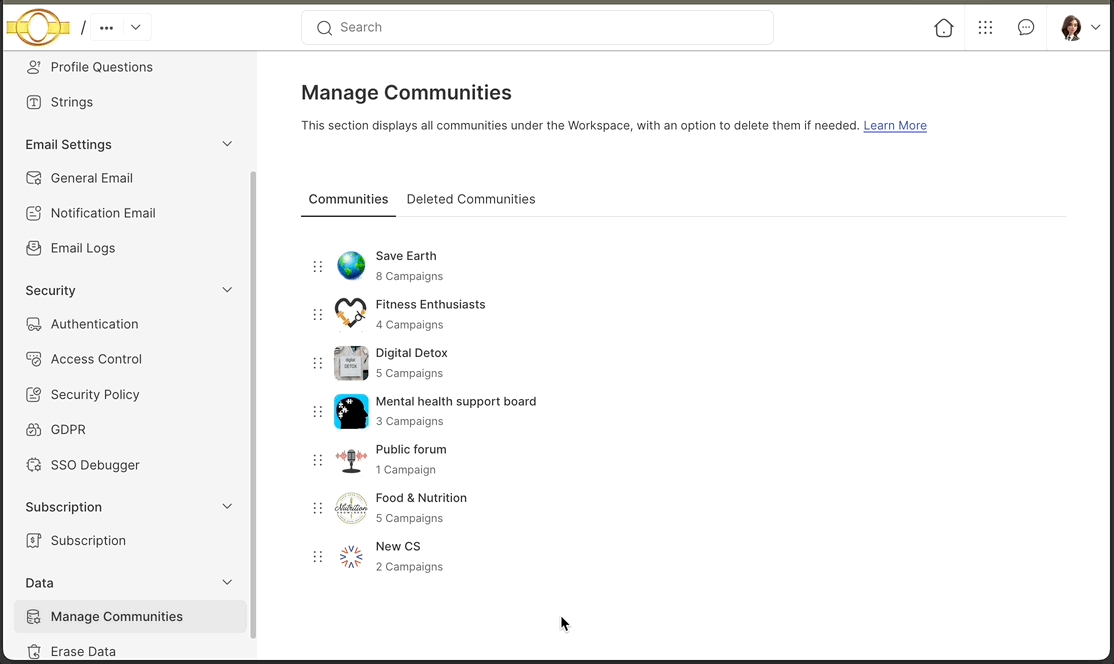Select the Notification Email sidebar icon
This screenshot has height=664, width=1114.
33,213
